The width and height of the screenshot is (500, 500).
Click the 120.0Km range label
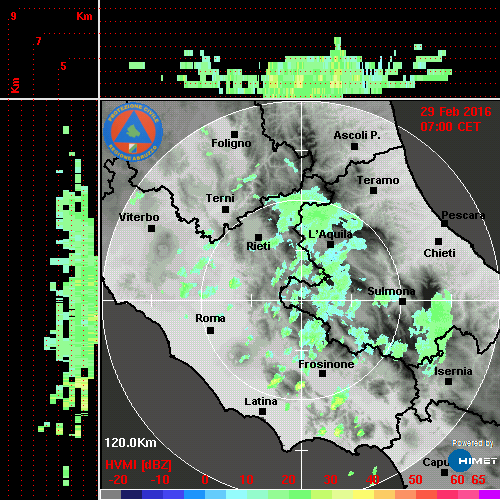130,443
